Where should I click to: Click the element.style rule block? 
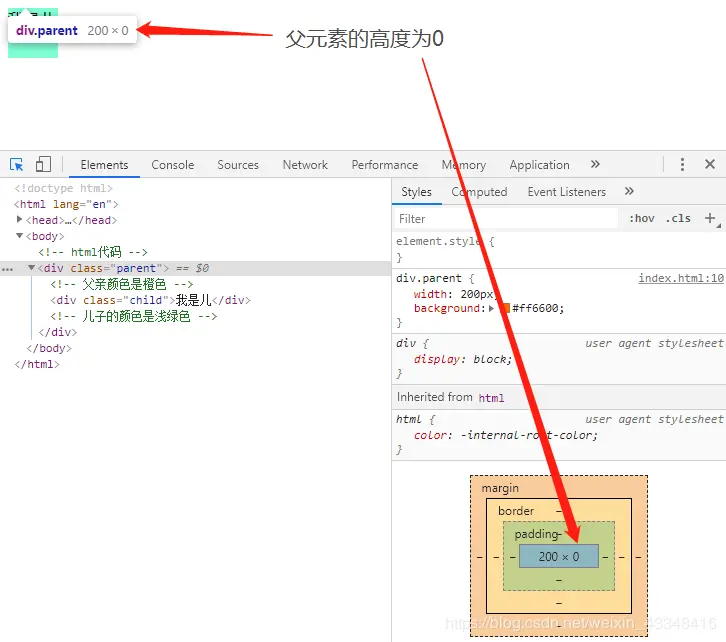[559, 249]
